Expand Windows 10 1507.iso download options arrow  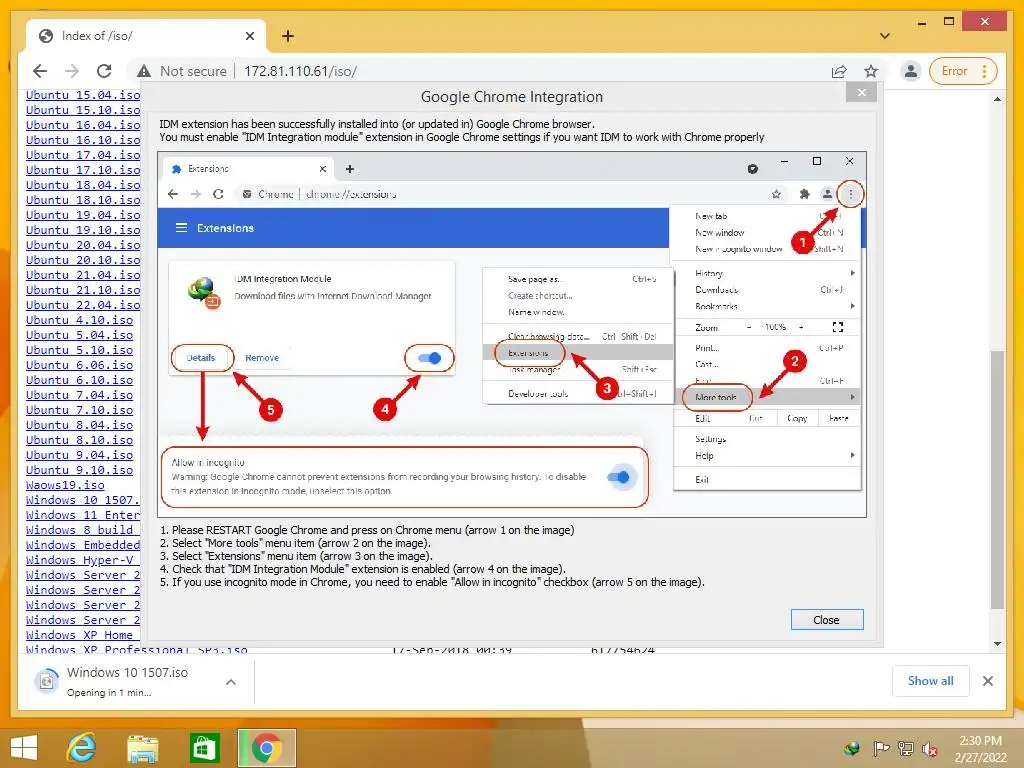pos(231,682)
